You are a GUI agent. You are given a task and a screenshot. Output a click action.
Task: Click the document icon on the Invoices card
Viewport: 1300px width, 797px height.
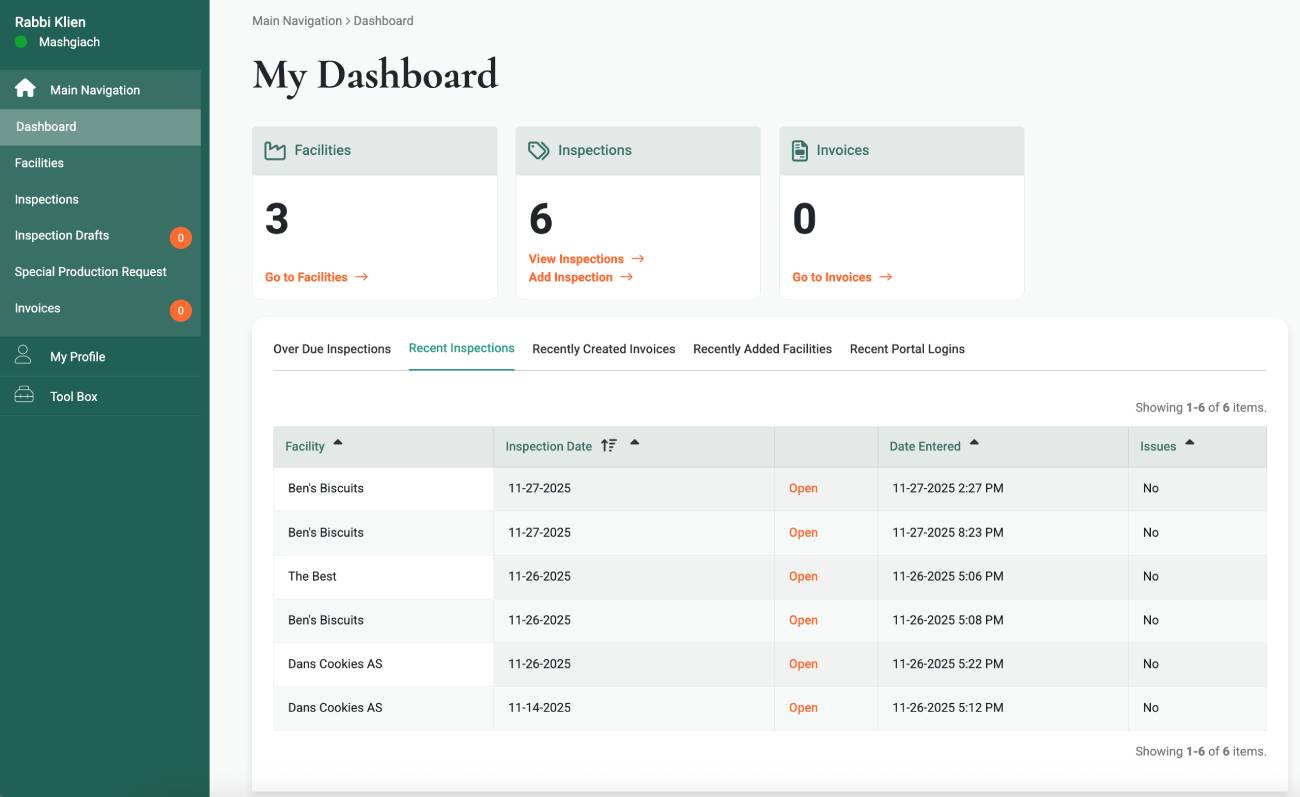(801, 149)
